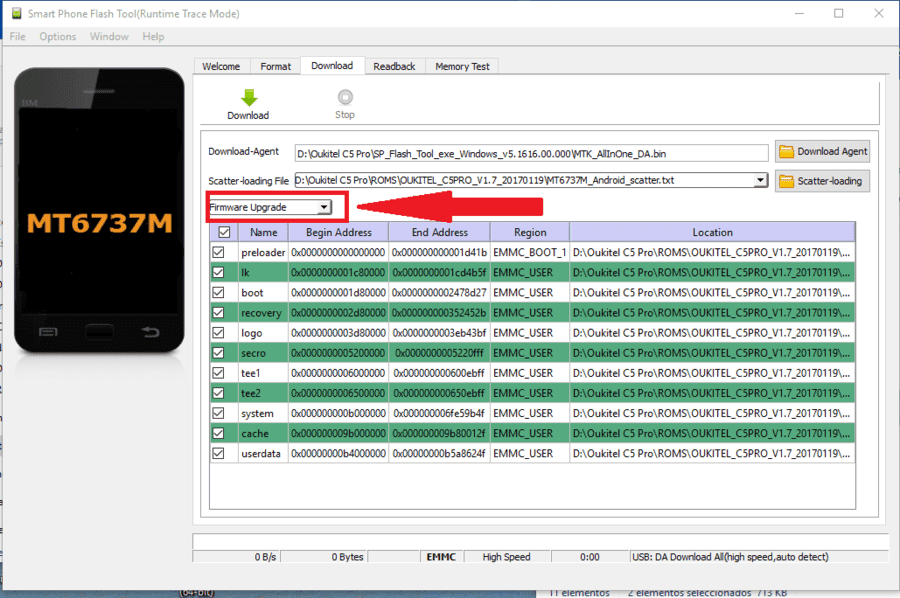The image size is (900, 598).
Task: Click the Smart Phone Flash Tool title icon
Action: [x=17, y=13]
